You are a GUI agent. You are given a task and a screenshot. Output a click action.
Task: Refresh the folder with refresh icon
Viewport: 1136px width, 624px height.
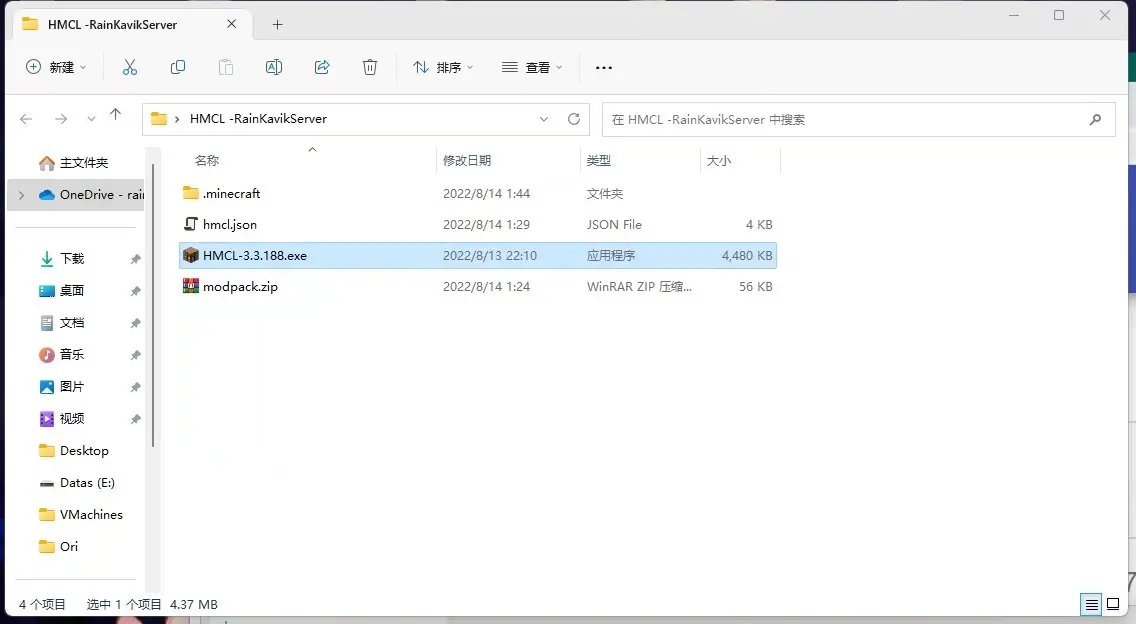click(x=573, y=118)
